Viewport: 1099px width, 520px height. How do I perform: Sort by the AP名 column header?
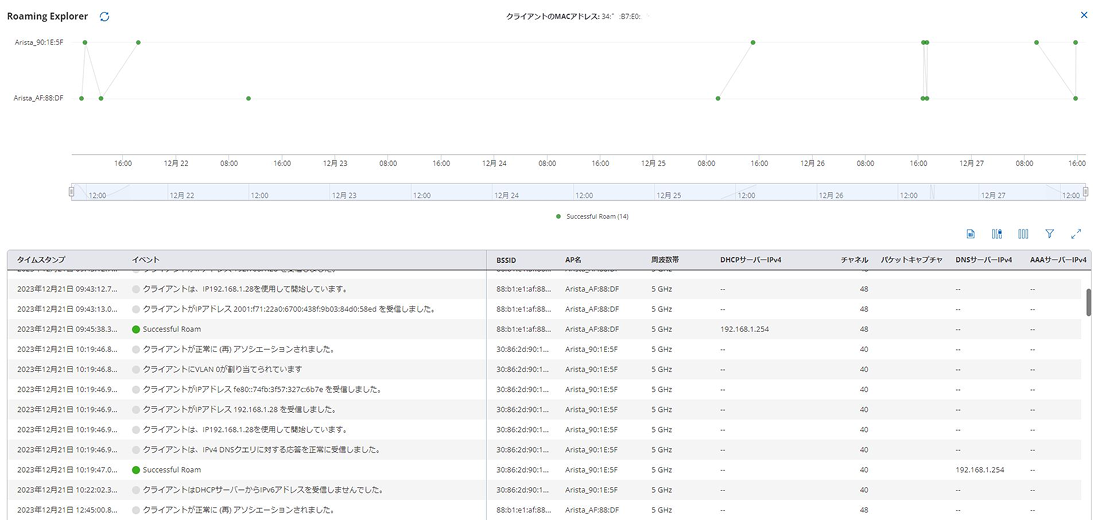pos(573,260)
